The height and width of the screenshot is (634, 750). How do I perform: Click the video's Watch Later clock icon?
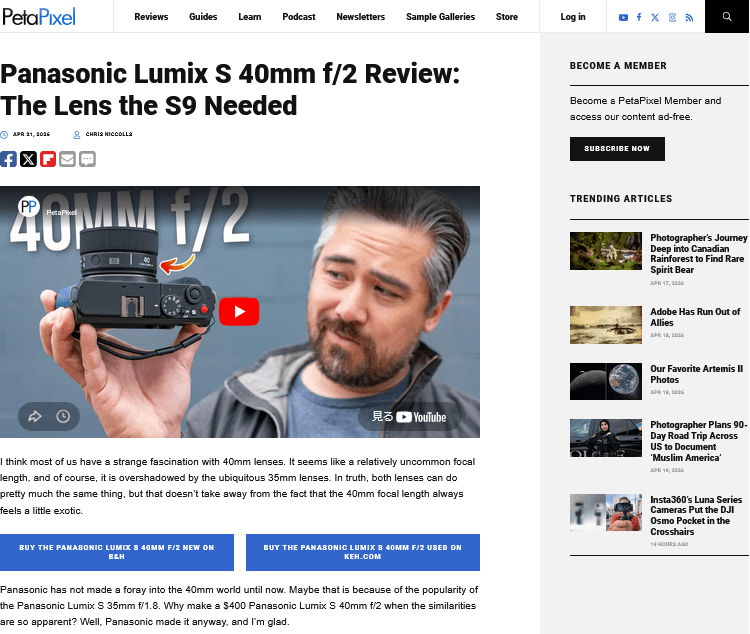click(x=63, y=416)
